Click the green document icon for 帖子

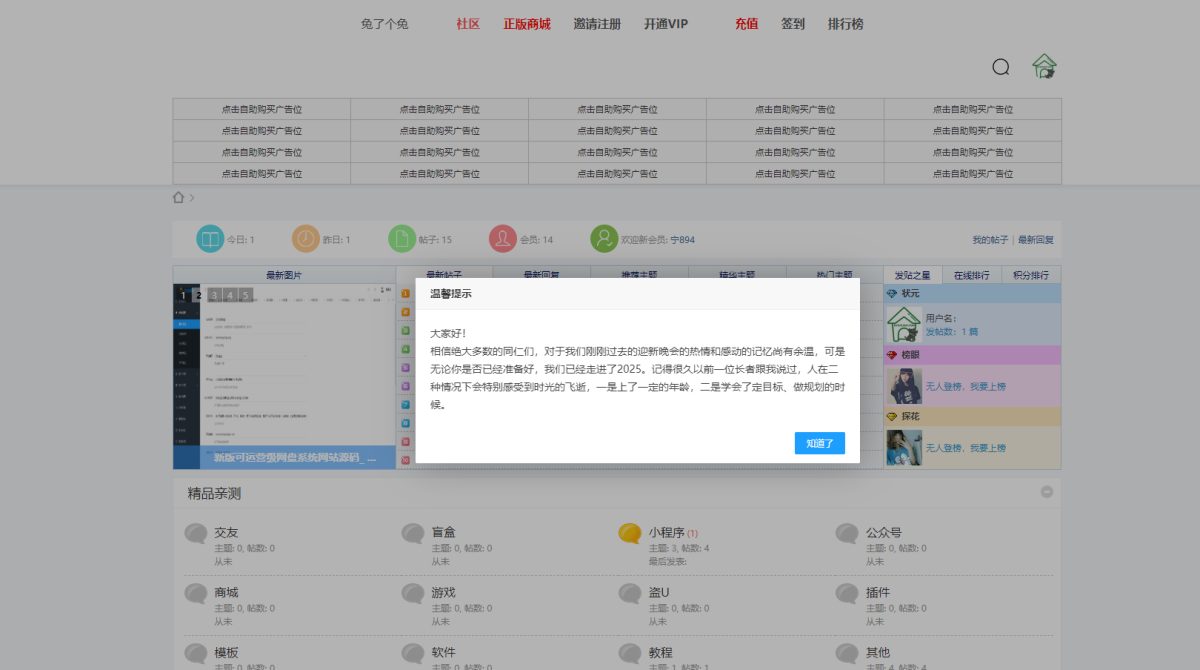click(x=402, y=239)
